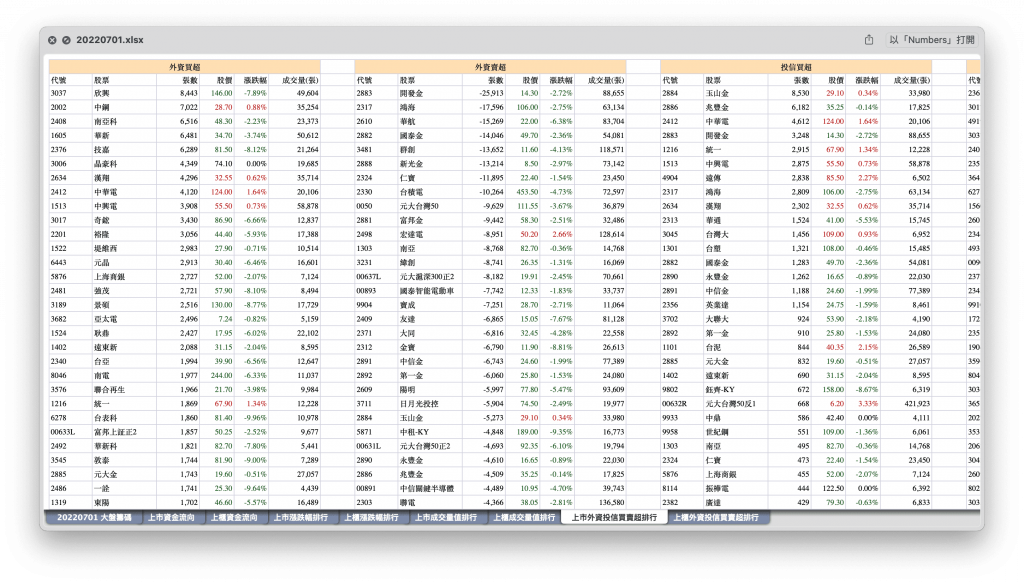Open the file with Numbers
This screenshot has width=1024, height=583.
tap(932, 40)
